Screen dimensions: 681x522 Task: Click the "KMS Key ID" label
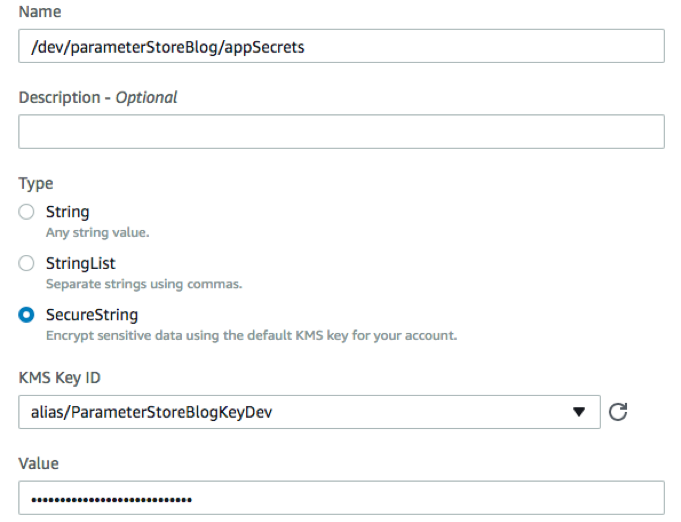(x=60, y=378)
